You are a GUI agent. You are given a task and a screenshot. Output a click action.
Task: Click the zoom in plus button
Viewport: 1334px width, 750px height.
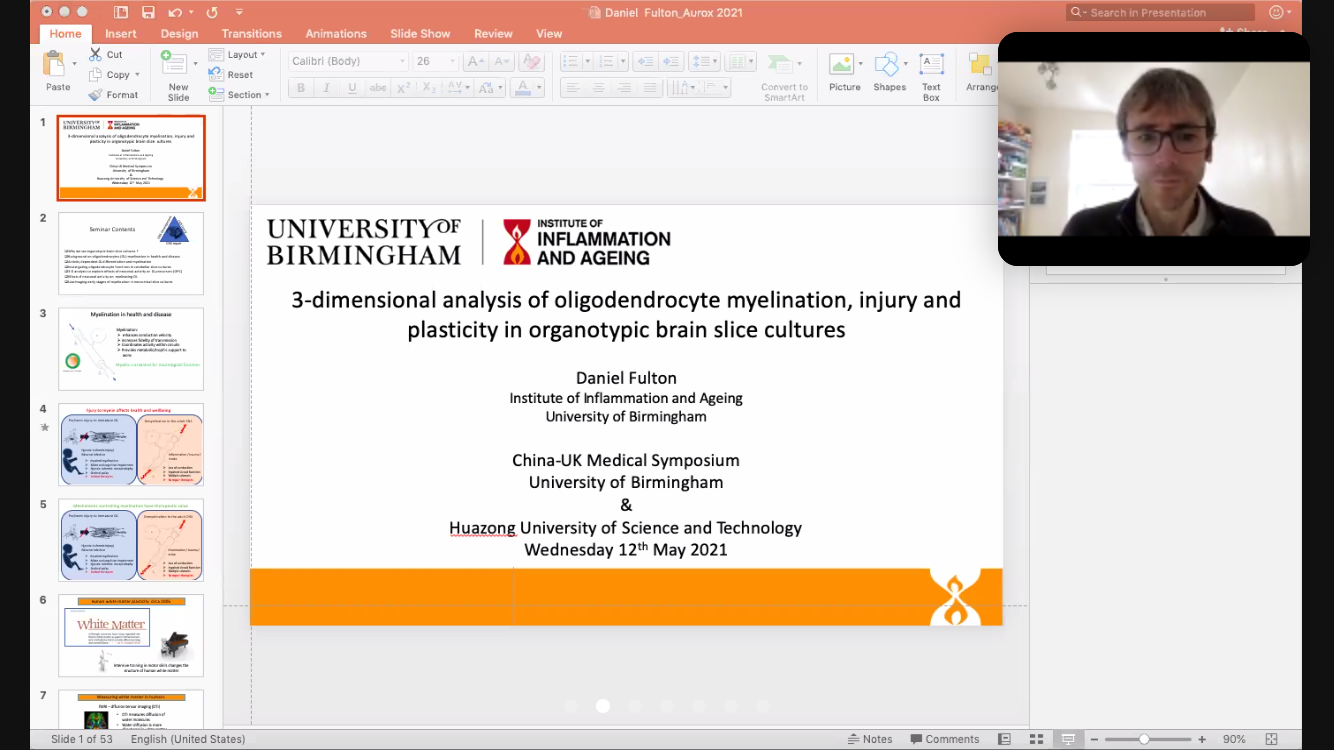[x=1202, y=739]
